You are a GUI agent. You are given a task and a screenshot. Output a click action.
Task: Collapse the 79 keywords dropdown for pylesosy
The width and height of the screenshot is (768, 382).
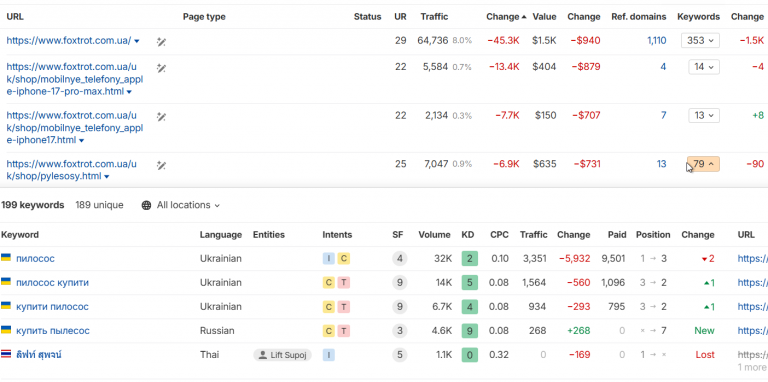[x=703, y=164]
